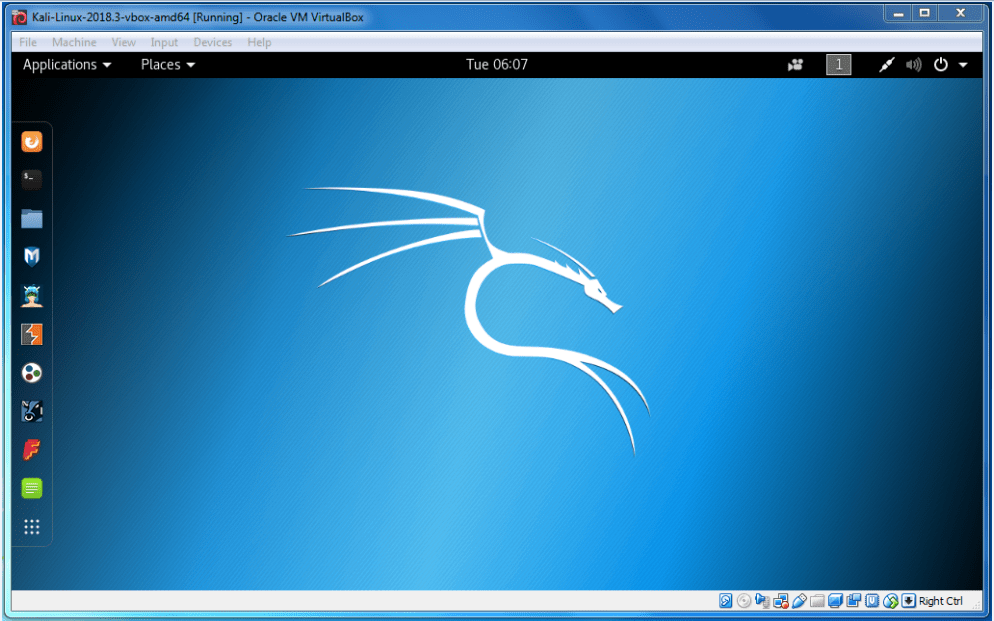
Task: Start Armitage from the dock
Action: tap(32, 295)
